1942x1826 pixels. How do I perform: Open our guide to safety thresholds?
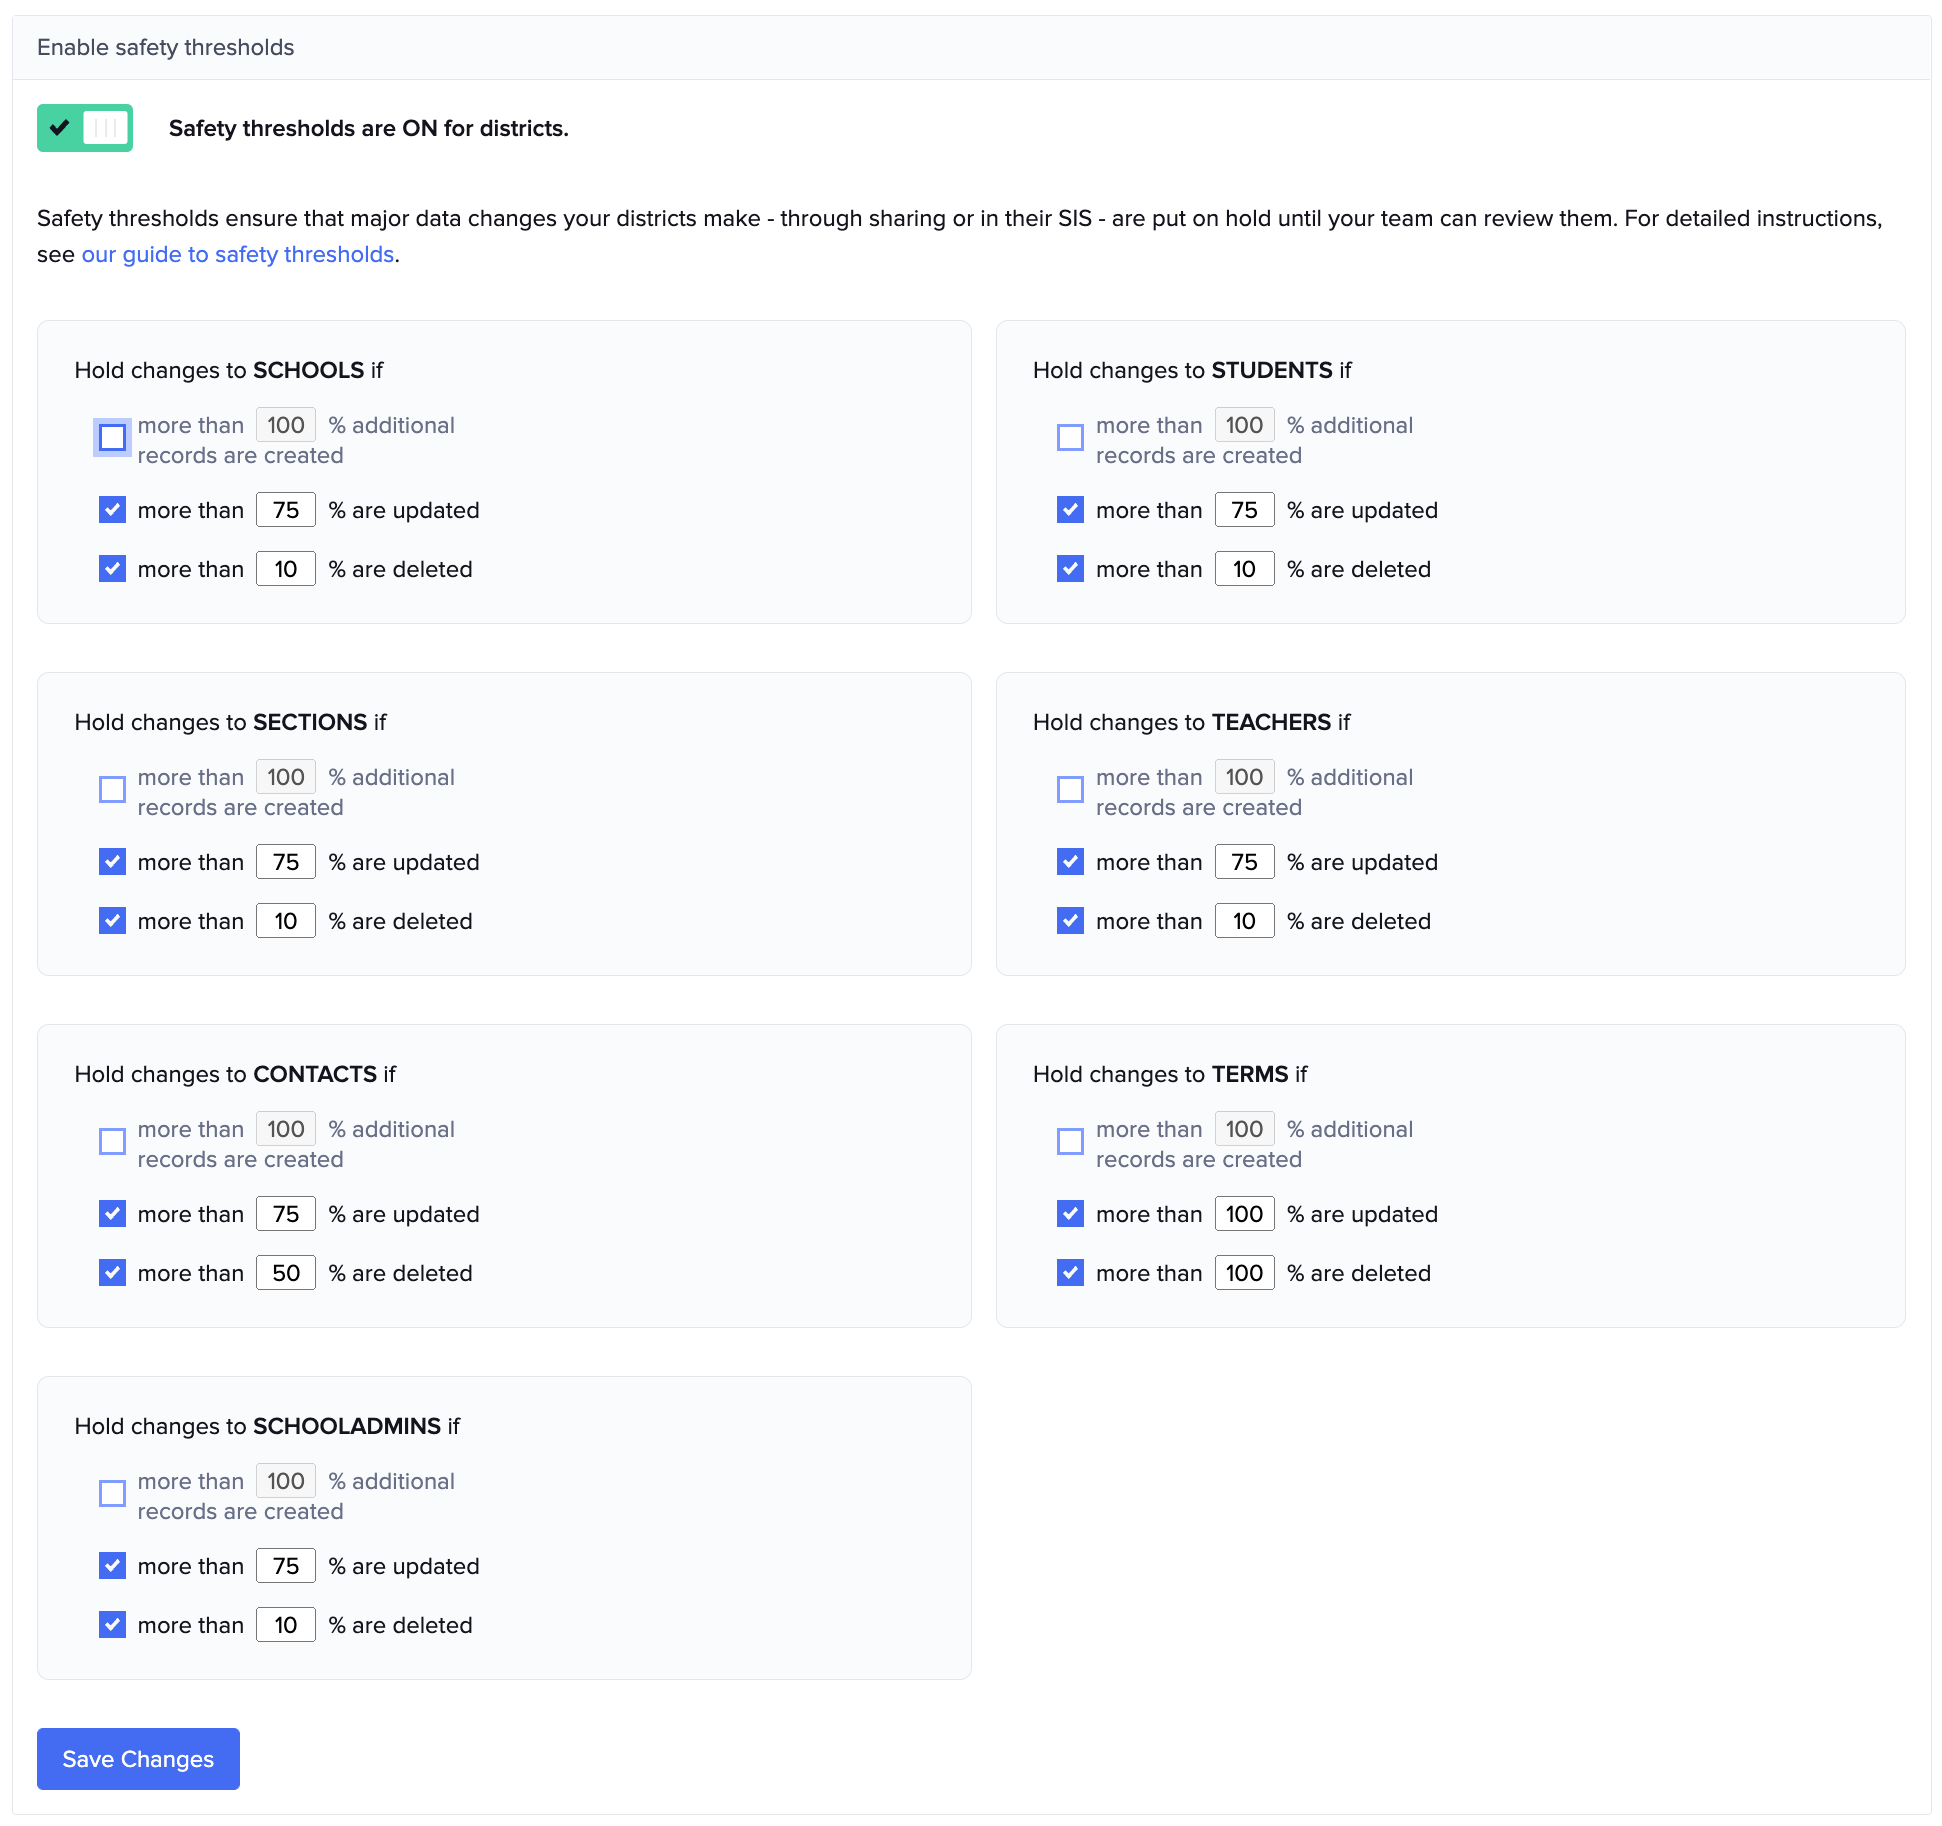[237, 254]
